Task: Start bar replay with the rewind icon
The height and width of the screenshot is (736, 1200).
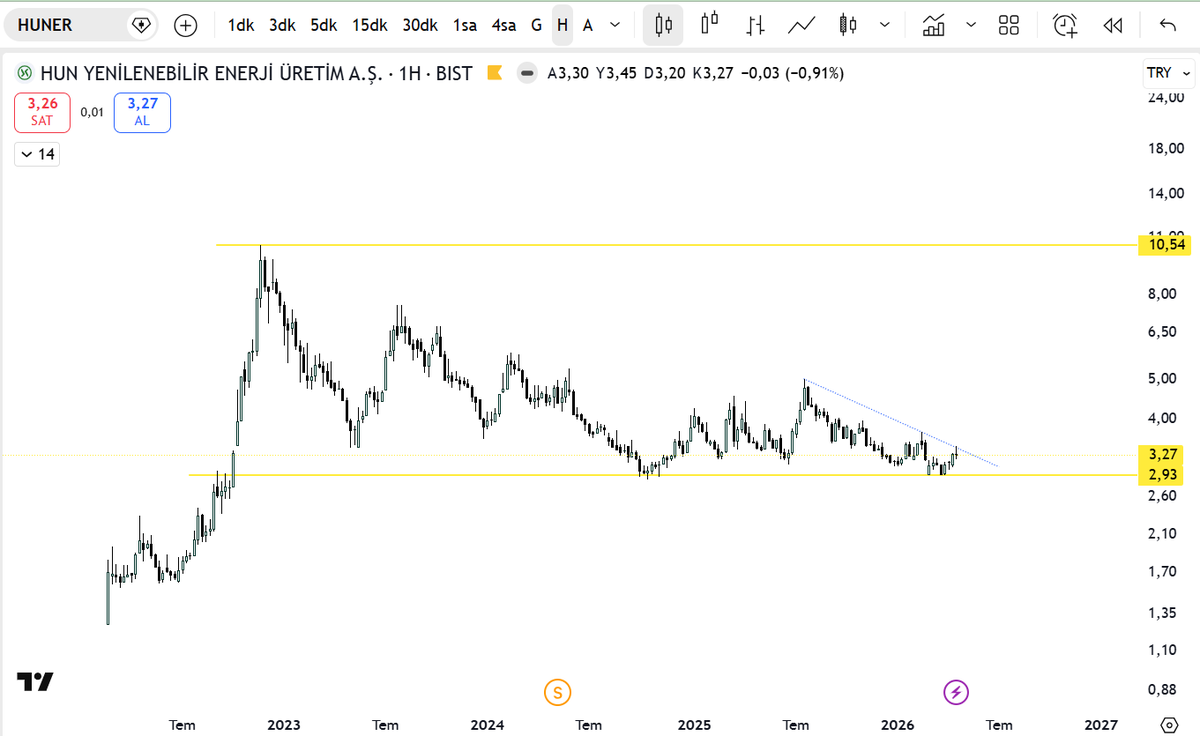Action: click(1113, 25)
